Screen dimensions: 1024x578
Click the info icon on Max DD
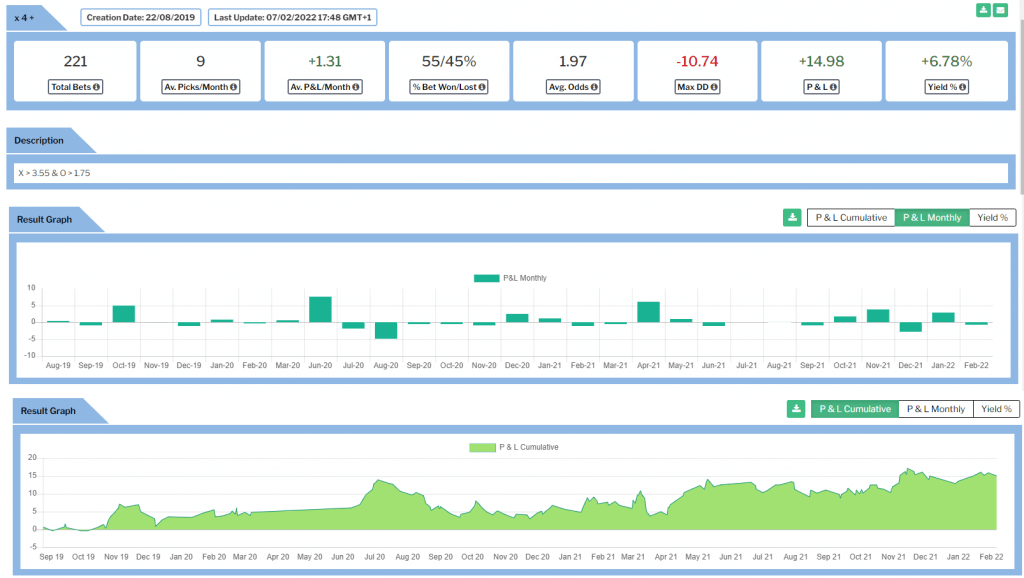pyautogui.click(x=714, y=87)
